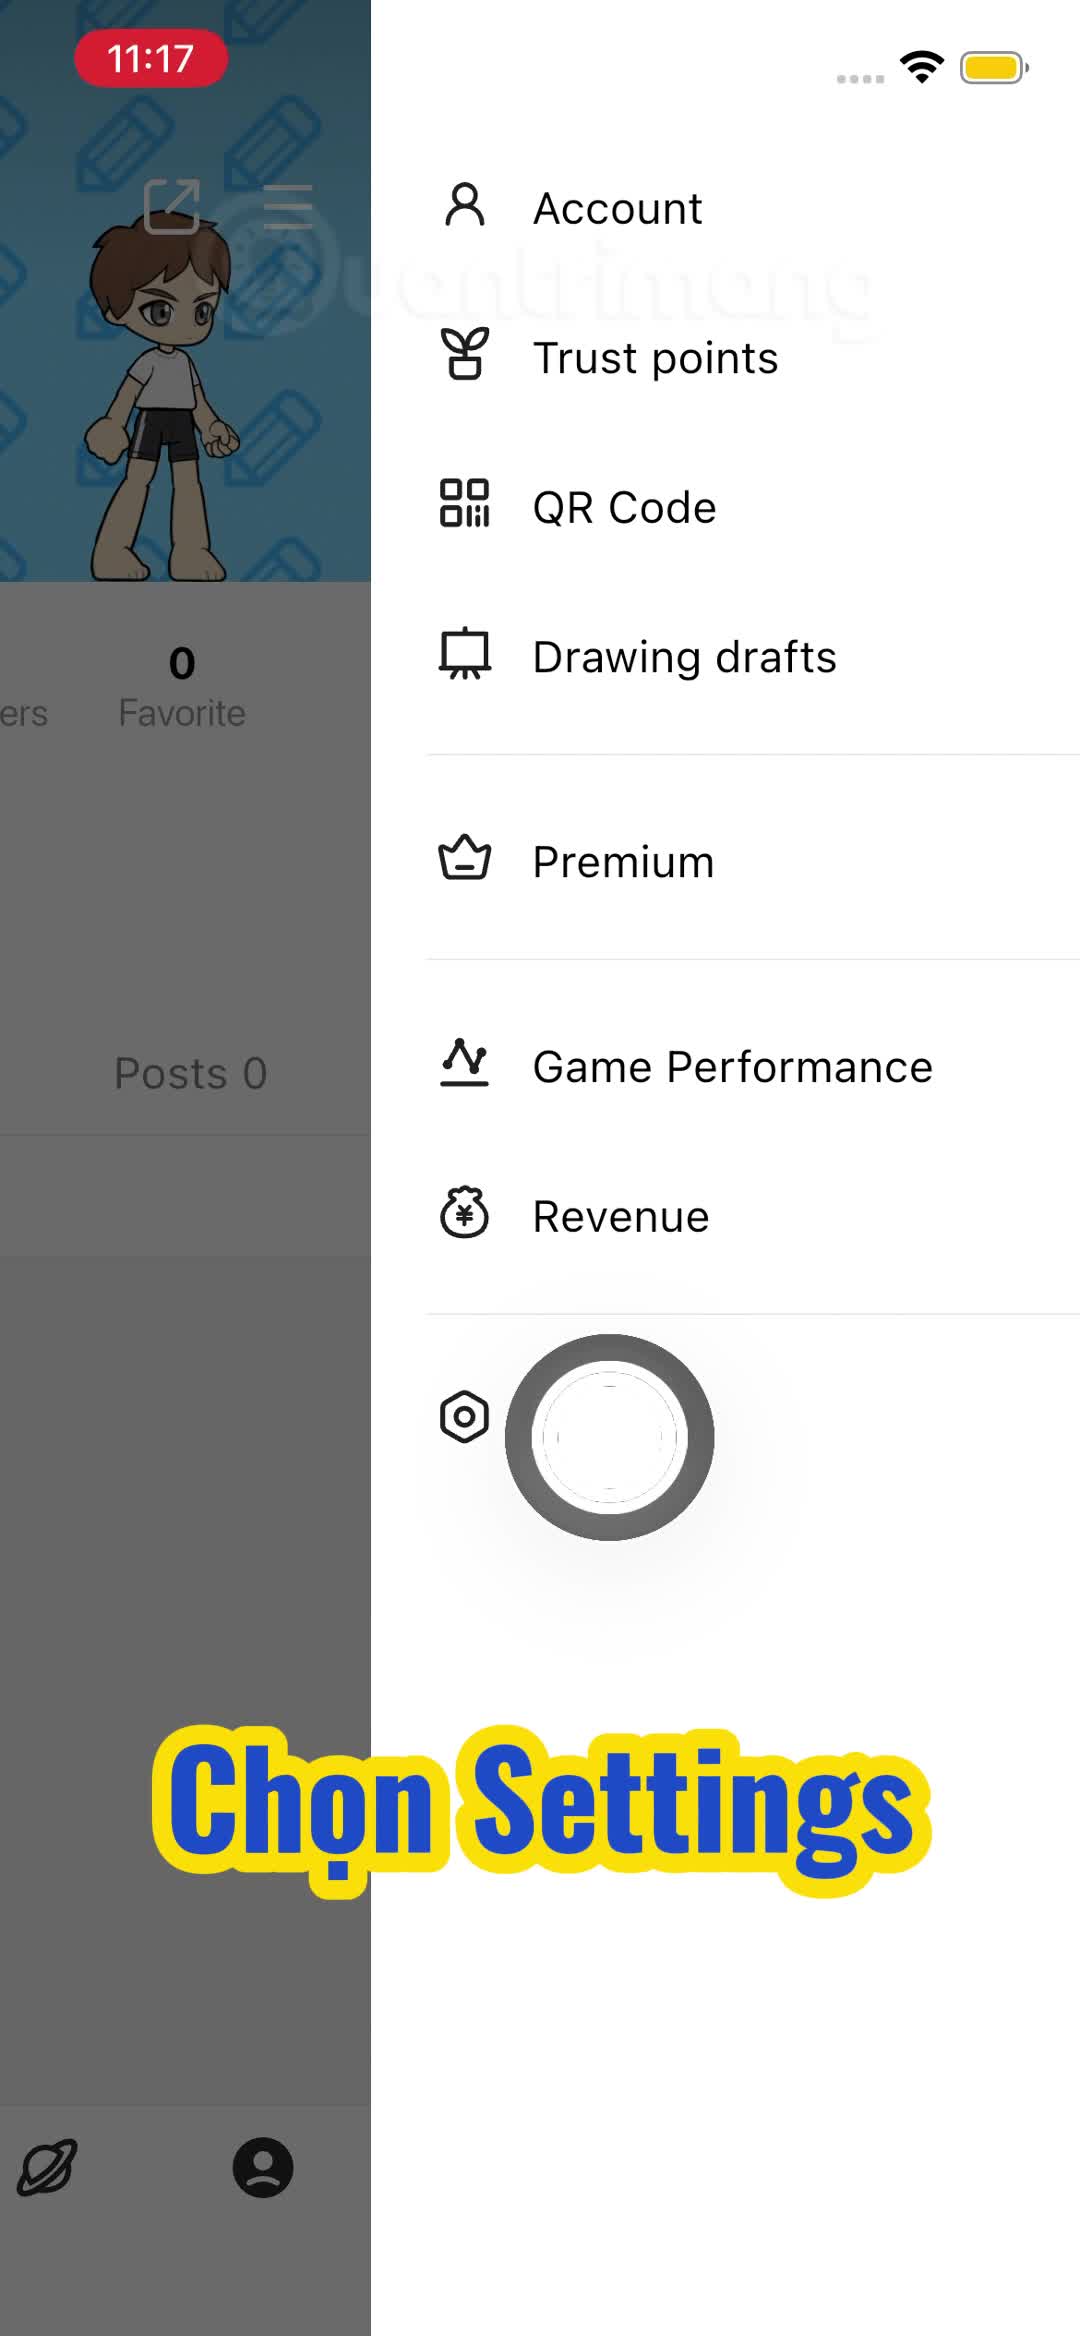
Task: Tap the profile icon in bottom bar
Action: pos(263,2168)
